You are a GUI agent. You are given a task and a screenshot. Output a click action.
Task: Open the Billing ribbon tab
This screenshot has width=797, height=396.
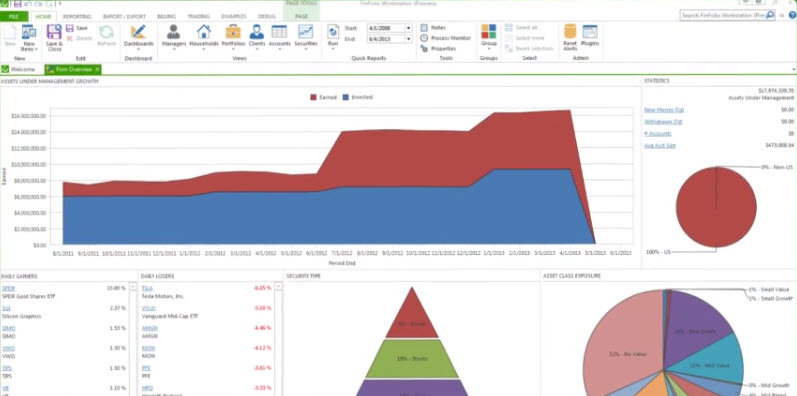[x=166, y=16]
